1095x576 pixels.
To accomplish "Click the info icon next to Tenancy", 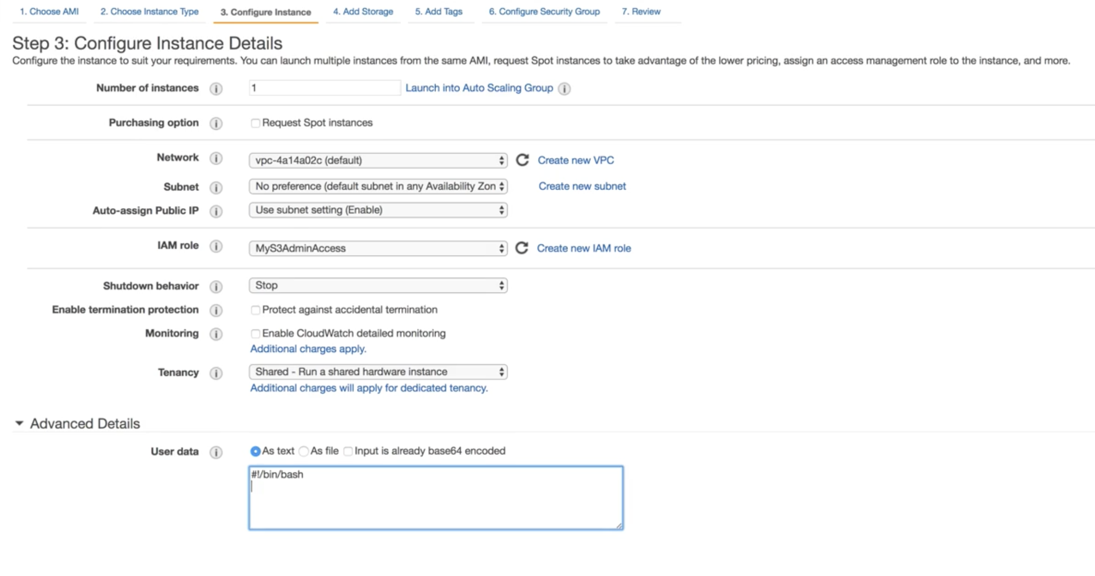I will pyautogui.click(x=216, y=372).
